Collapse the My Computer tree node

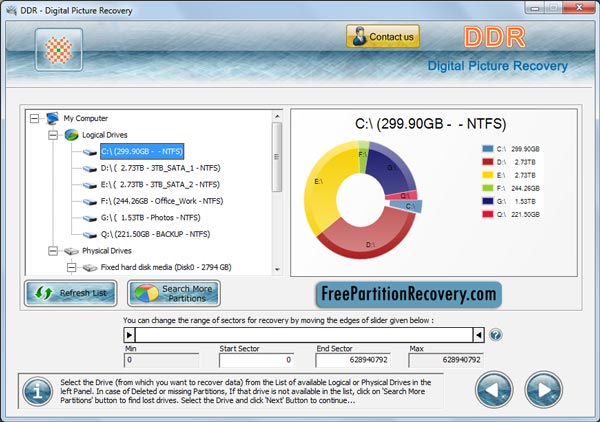click(x=34, y=118)
